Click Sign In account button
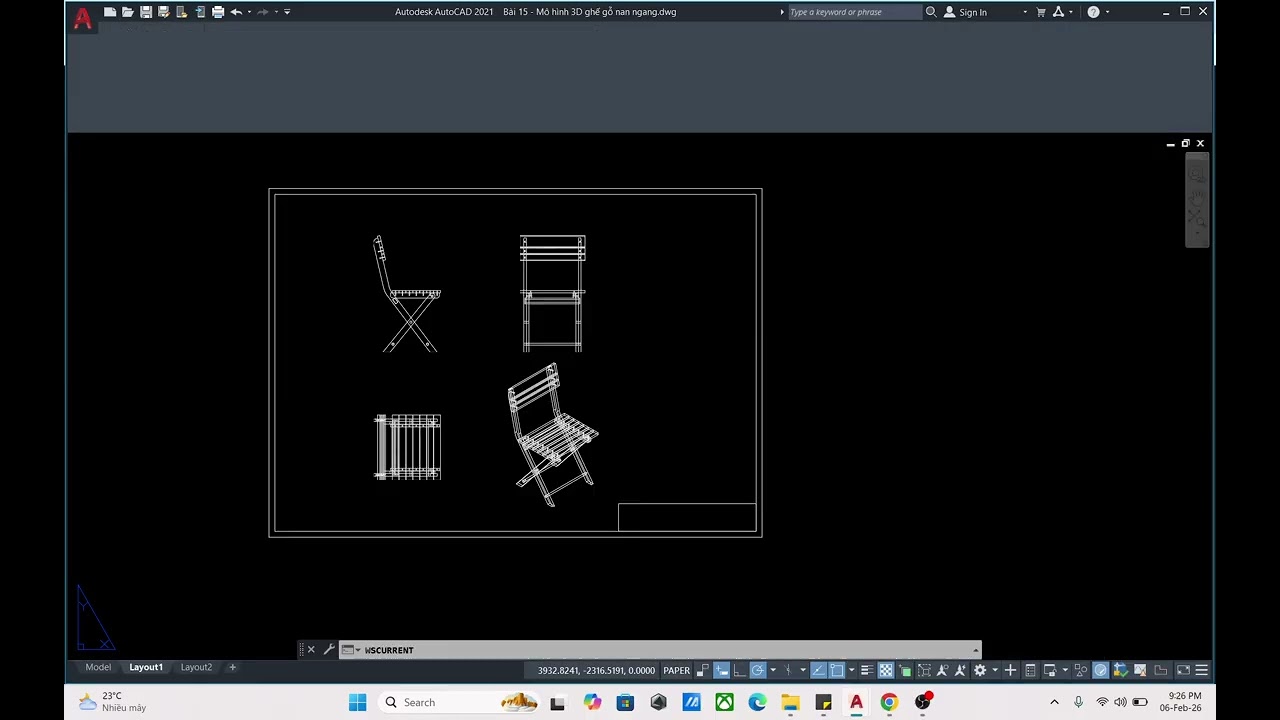Image resolution: width=1280 pixels, height=720 pixels. 966,12
